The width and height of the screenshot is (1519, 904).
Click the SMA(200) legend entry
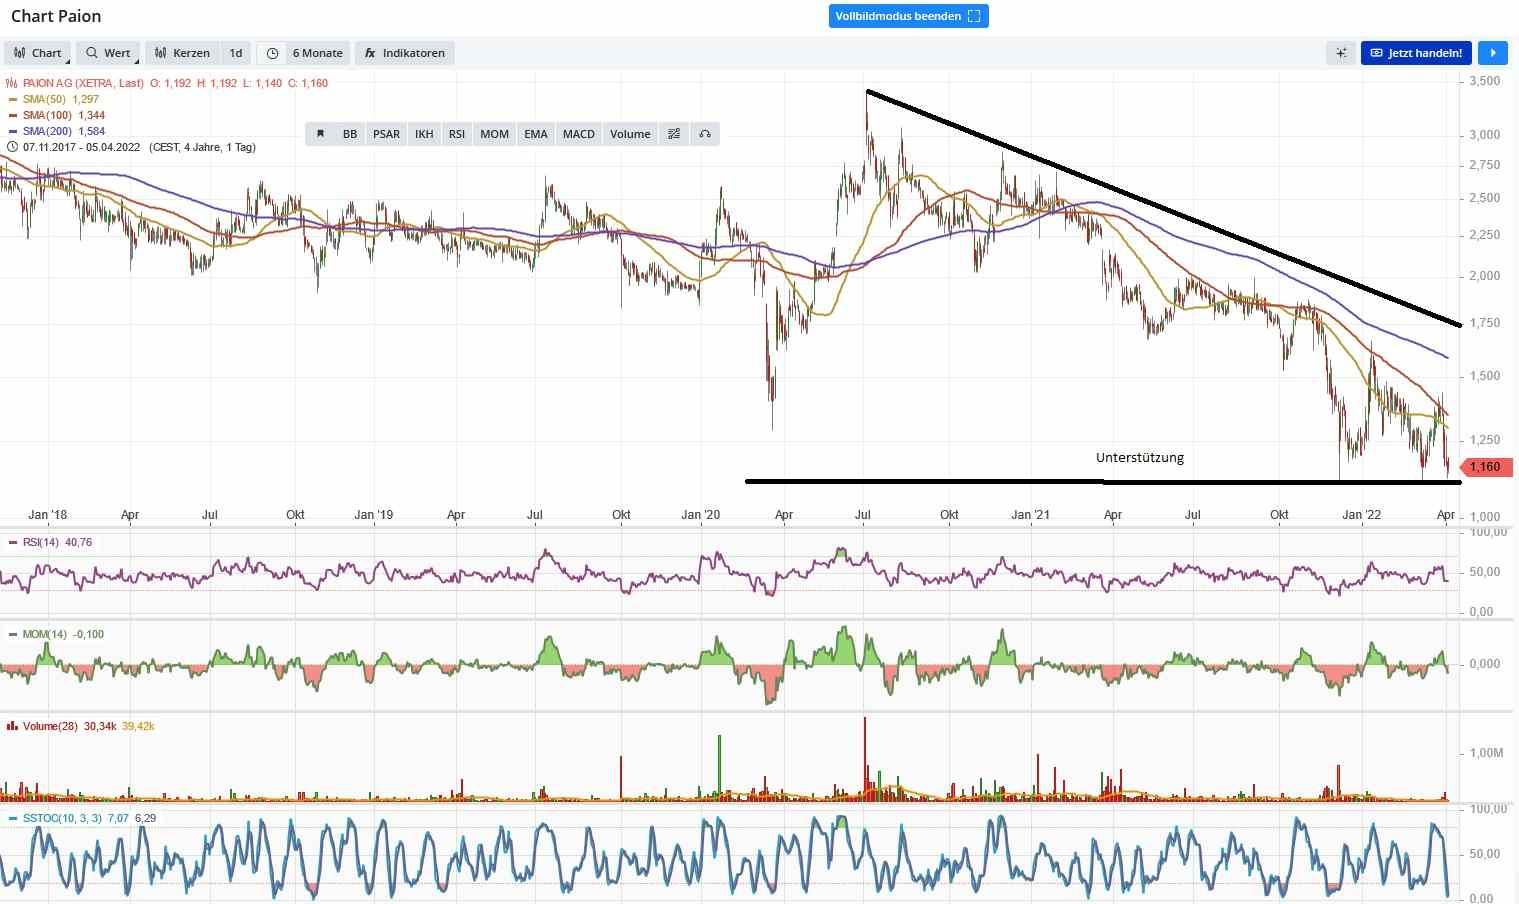tap(64, 131)
